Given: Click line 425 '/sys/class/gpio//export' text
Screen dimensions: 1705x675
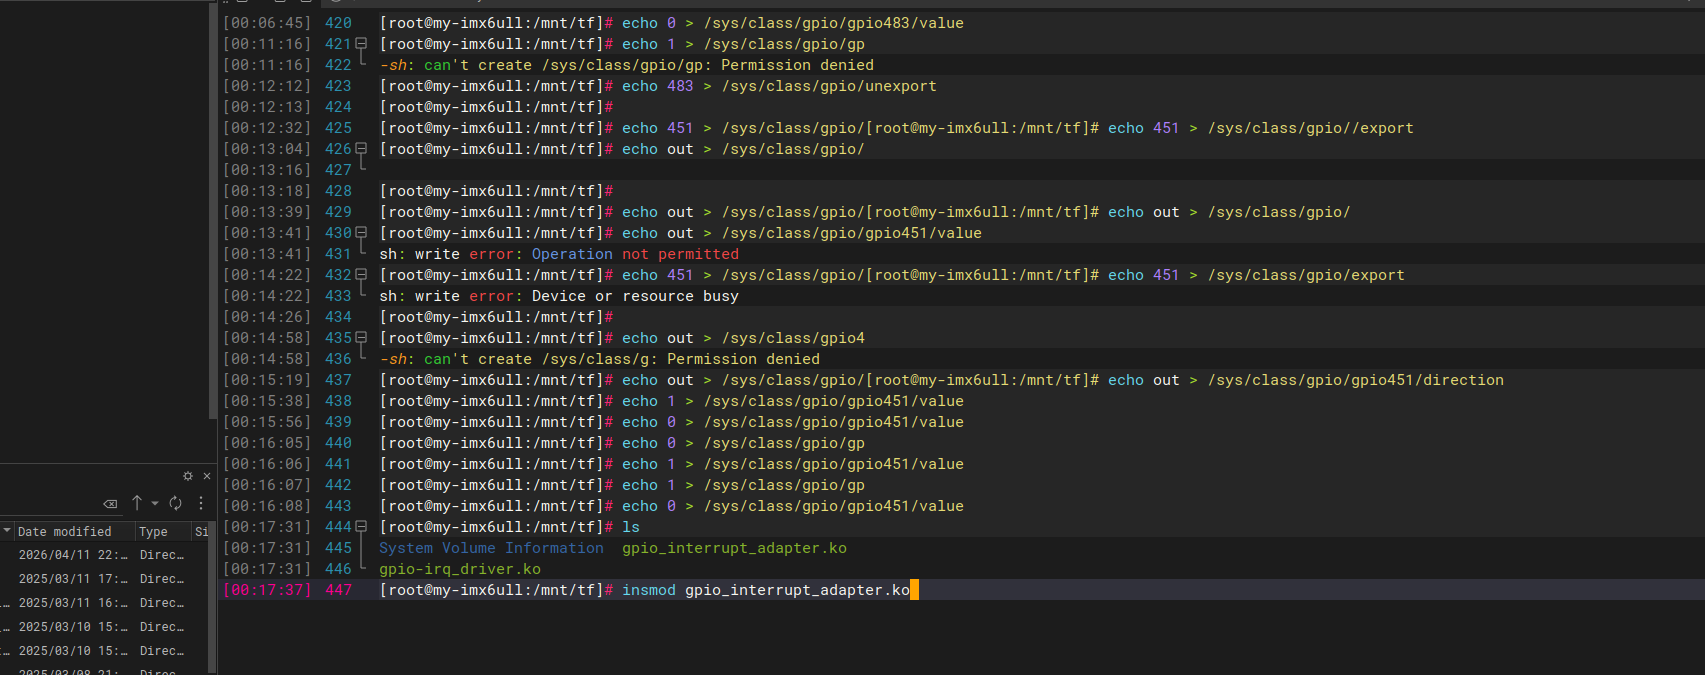Looking at the screenshot, I should [1311, 128].
